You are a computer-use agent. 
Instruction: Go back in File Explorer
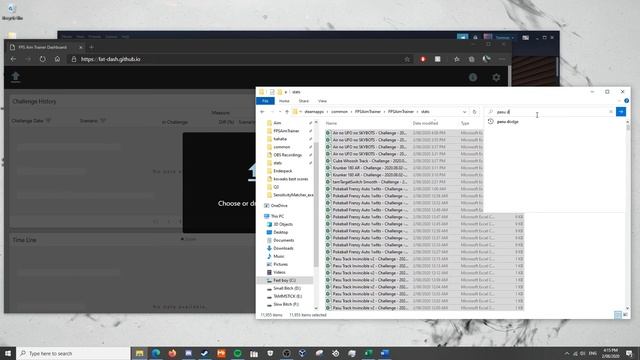262,111
